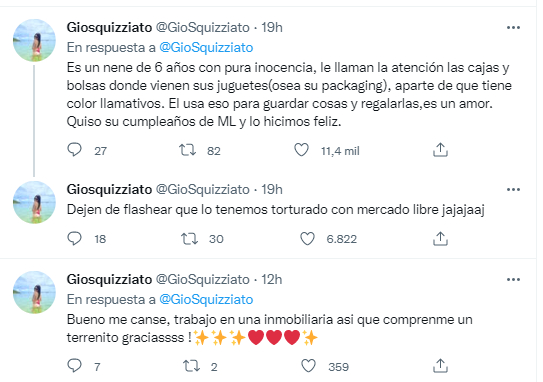Share the terrenito tweet

440,366
